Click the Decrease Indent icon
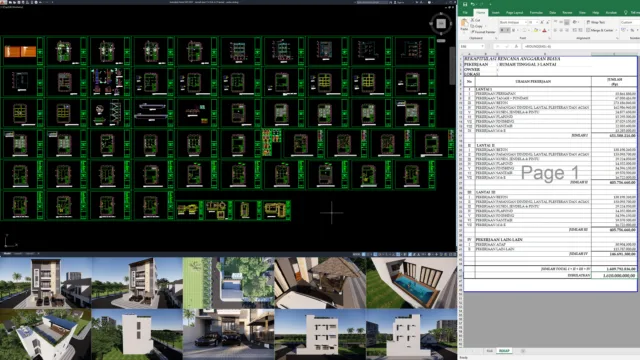 (x=575, y=30)
